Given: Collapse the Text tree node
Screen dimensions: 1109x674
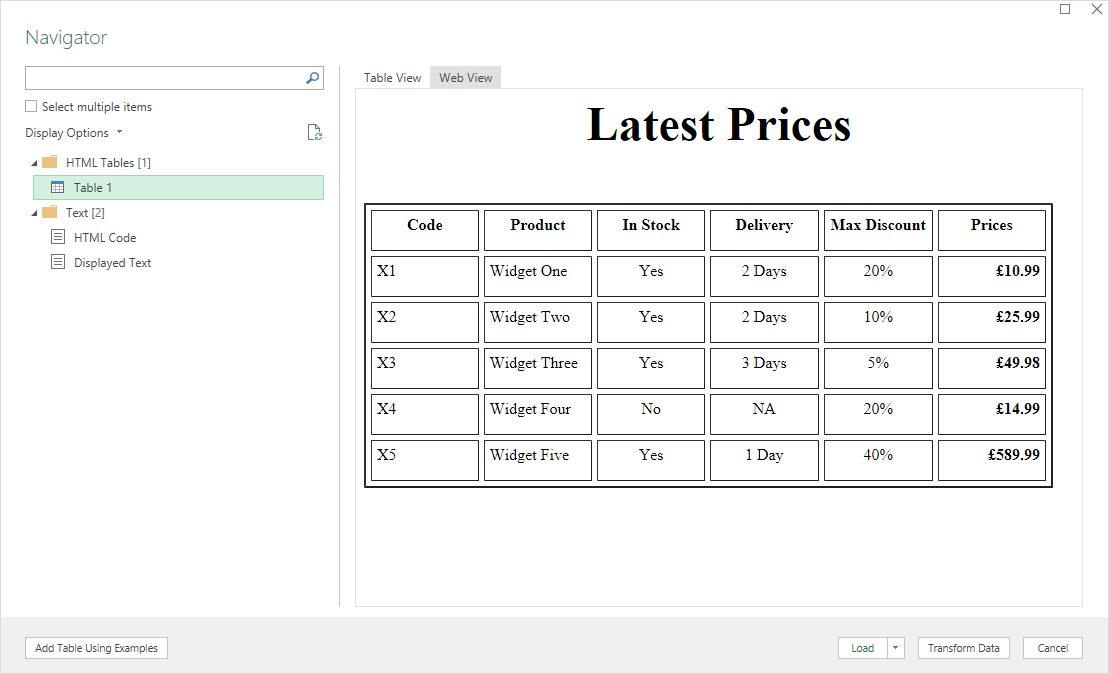Looking at the screenshot, I should 35,213.
